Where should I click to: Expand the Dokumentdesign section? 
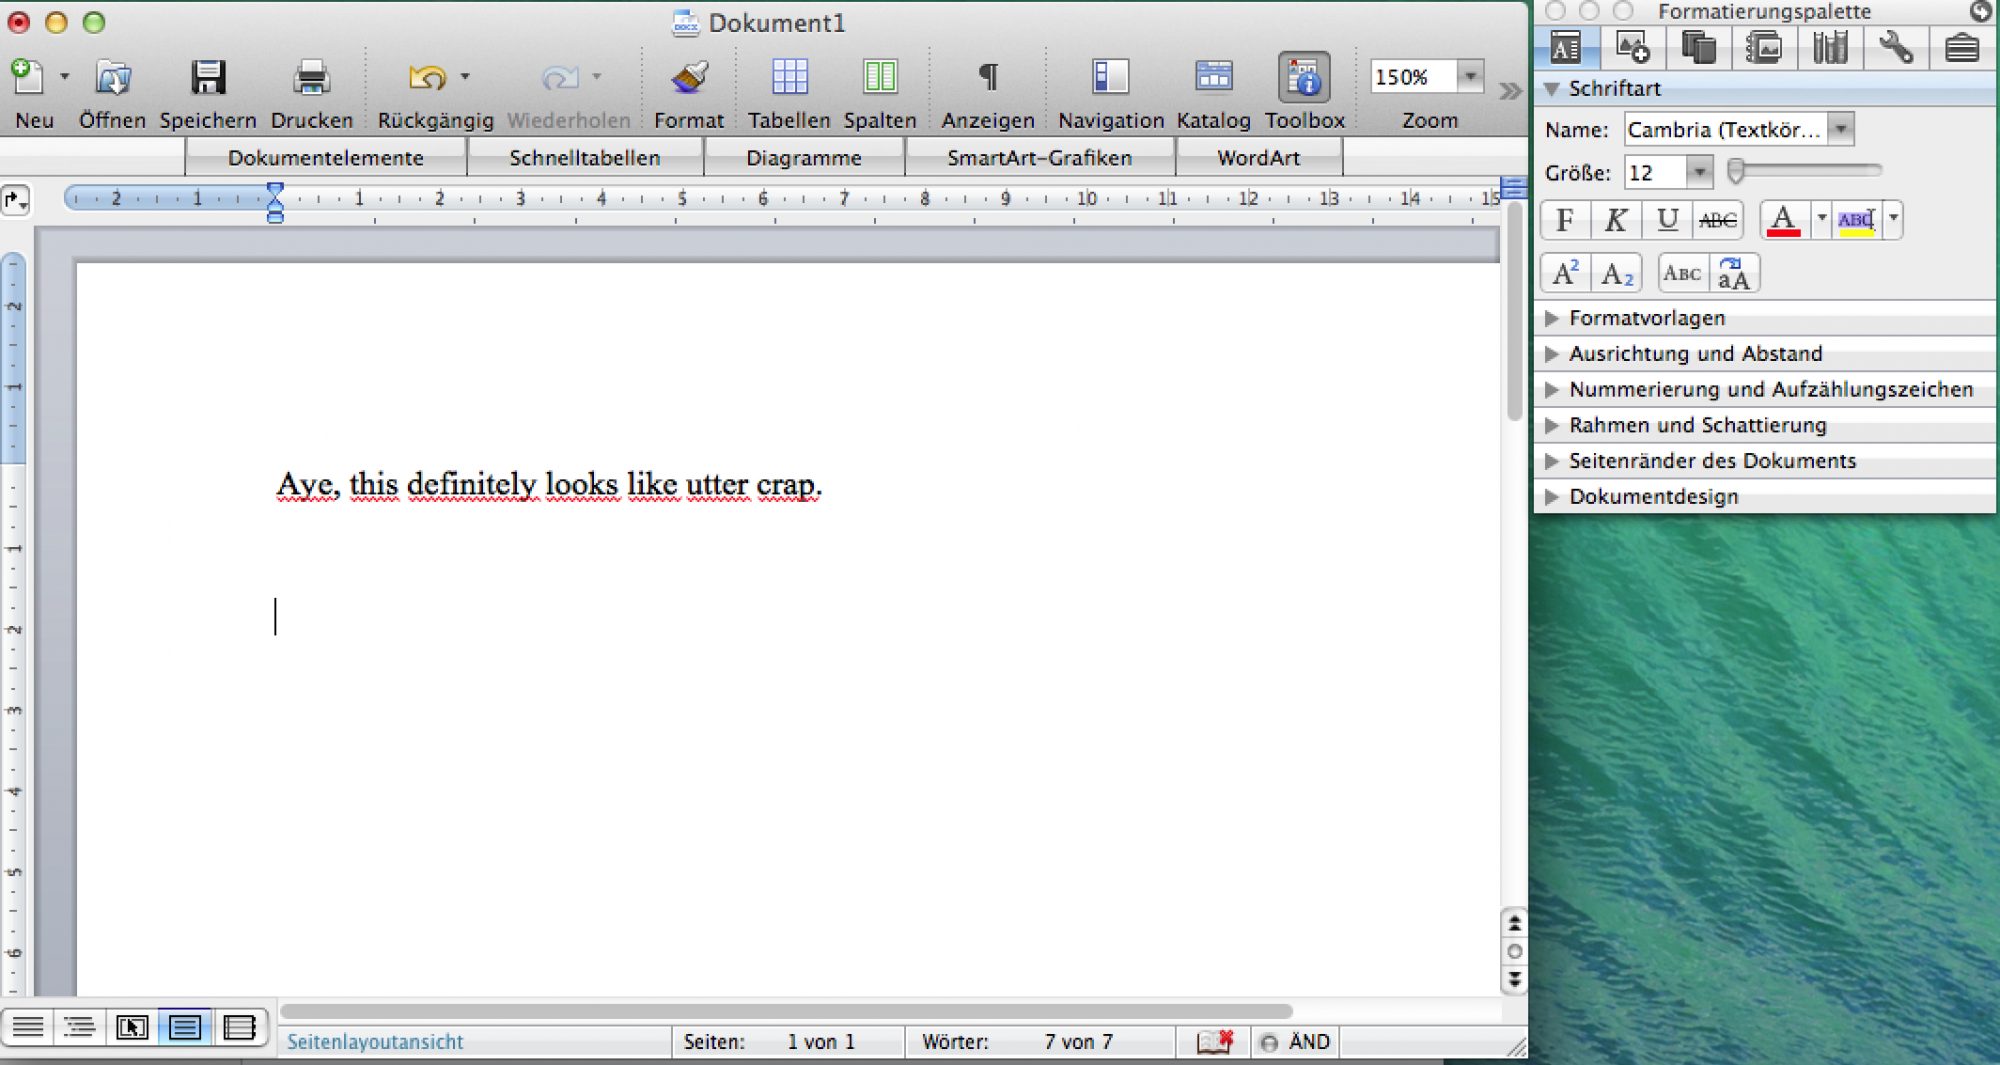point(1551,497)
